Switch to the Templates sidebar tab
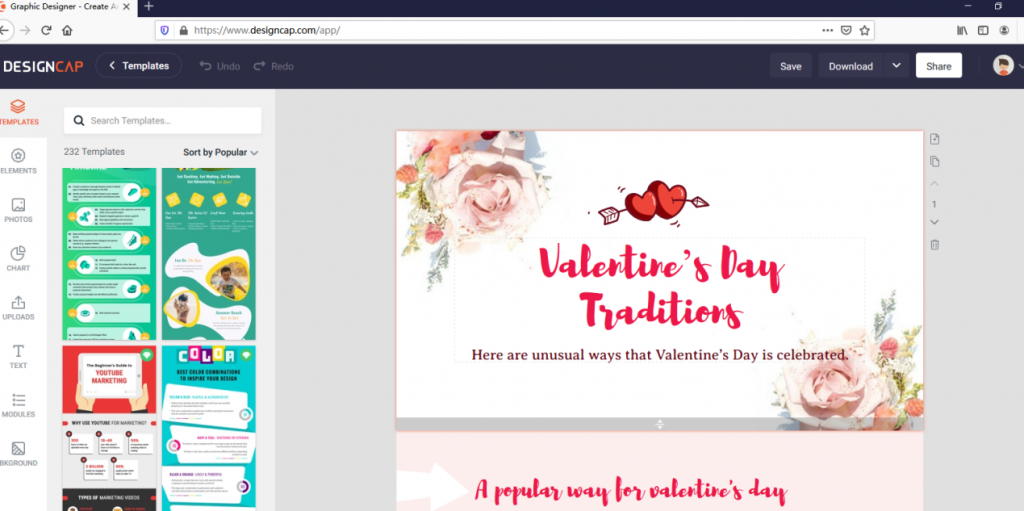 pos(18,111)
